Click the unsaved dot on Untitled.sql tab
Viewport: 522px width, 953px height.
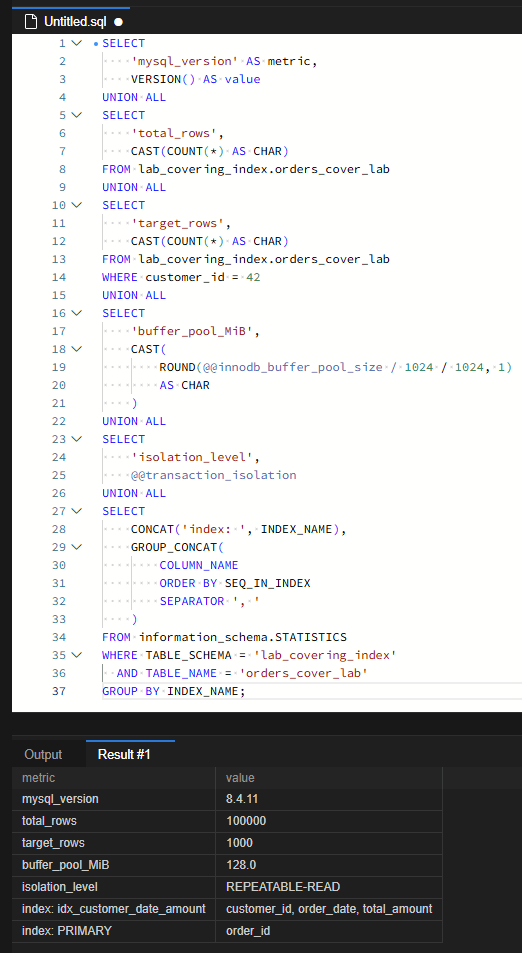118,22
